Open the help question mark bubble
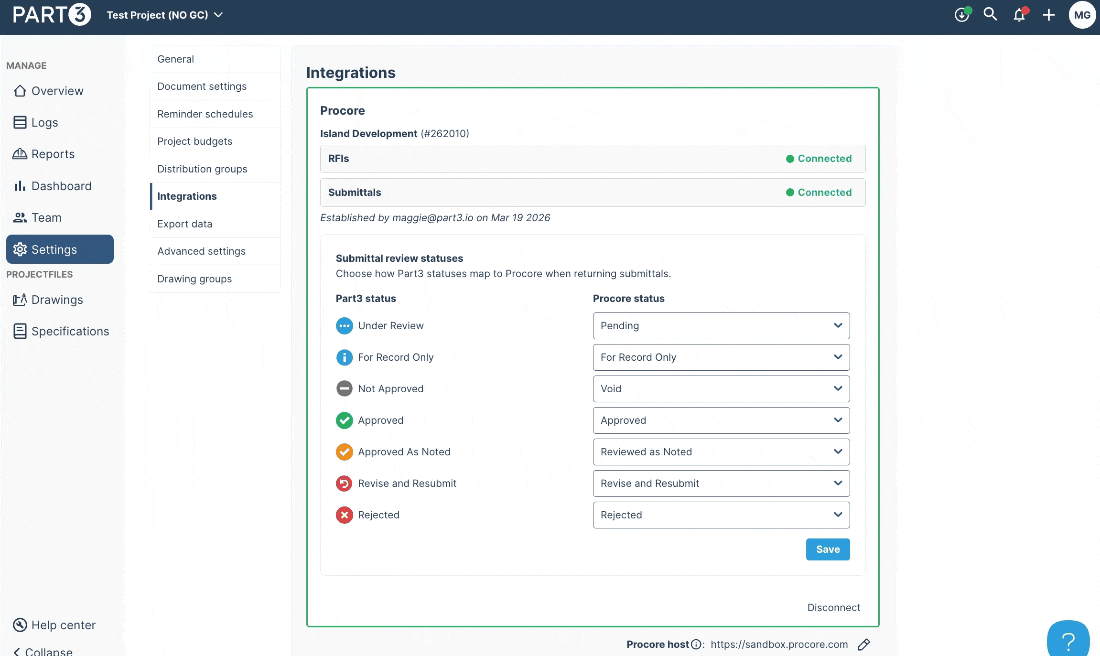The image size is (1100, 656). point(1068,640)
